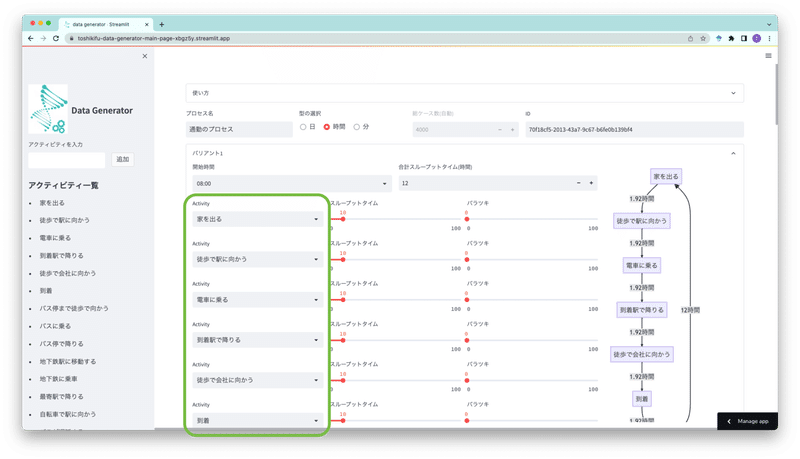Go forward with browser forward arrow
This screenshot has height=459, width=800.
point(43,38)
